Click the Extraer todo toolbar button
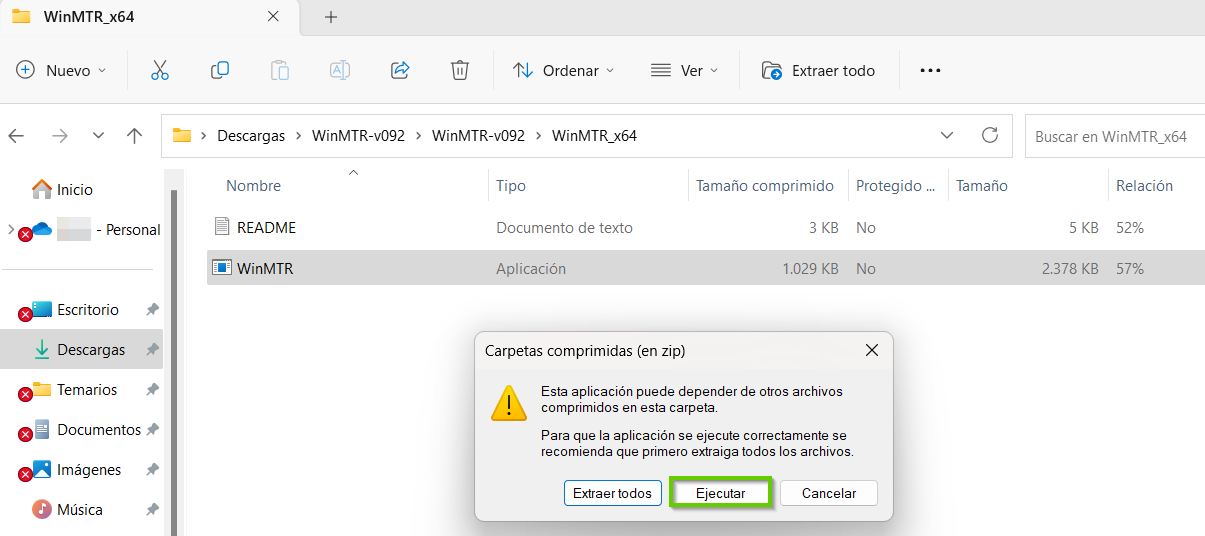 (818, 70)
